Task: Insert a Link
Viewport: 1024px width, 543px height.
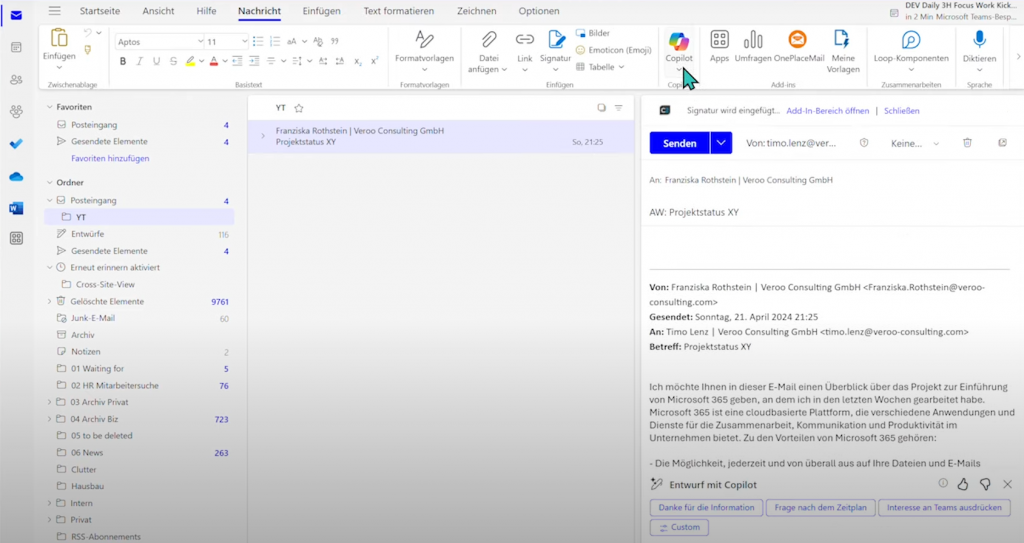Action: 524,51
